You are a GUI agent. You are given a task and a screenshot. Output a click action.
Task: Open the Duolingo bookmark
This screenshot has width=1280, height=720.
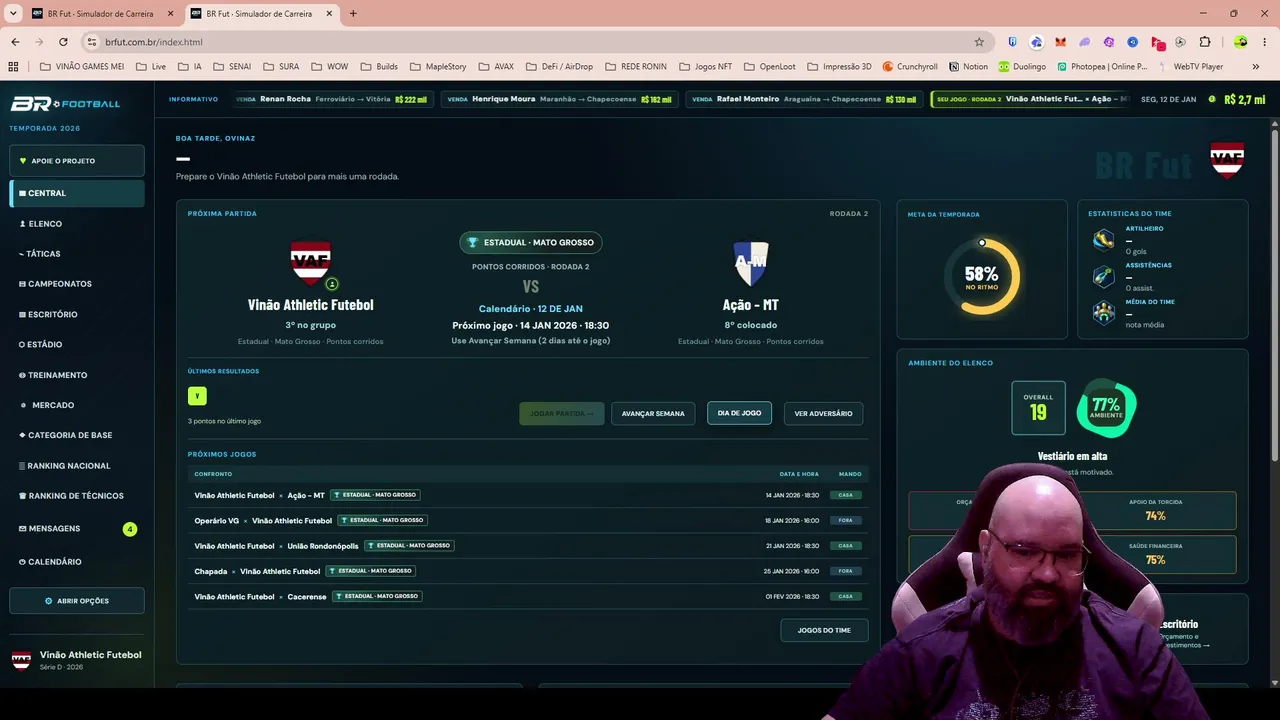tap(1021, 67)
